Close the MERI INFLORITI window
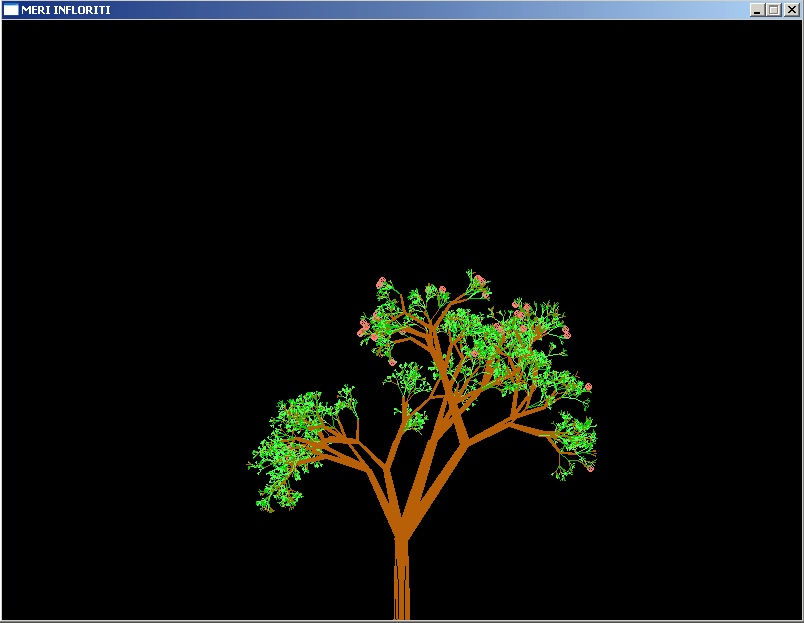Screen dimensions: 804x623 tap(792, 10)
